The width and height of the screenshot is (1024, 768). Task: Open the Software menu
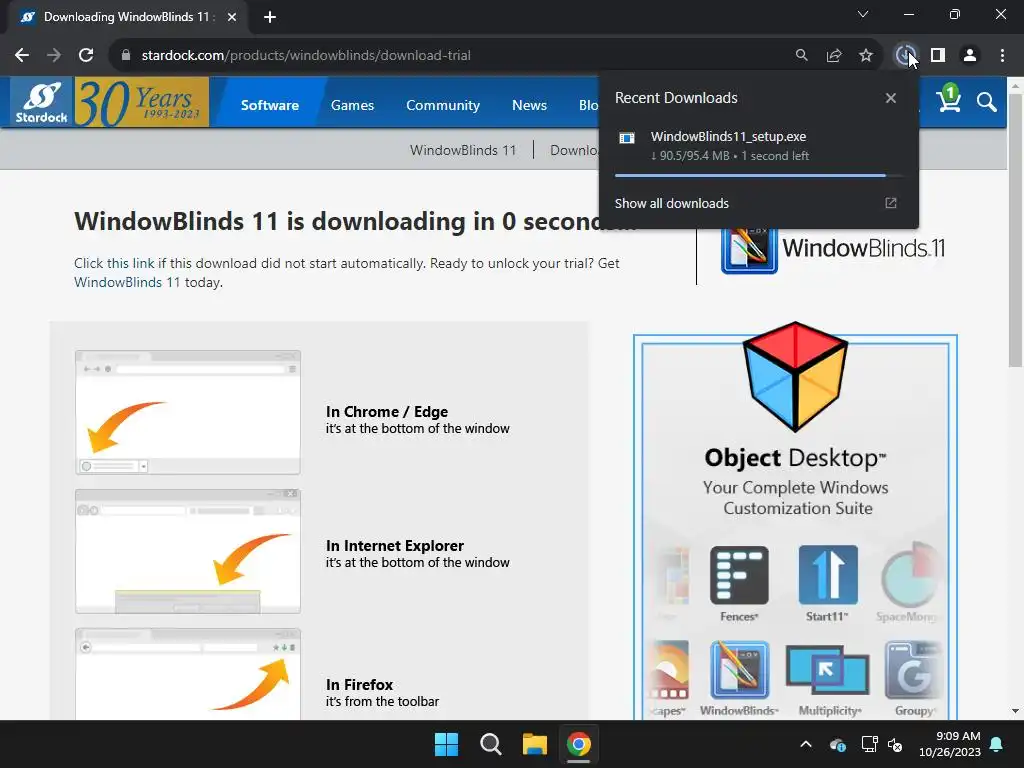coord(270,105)
